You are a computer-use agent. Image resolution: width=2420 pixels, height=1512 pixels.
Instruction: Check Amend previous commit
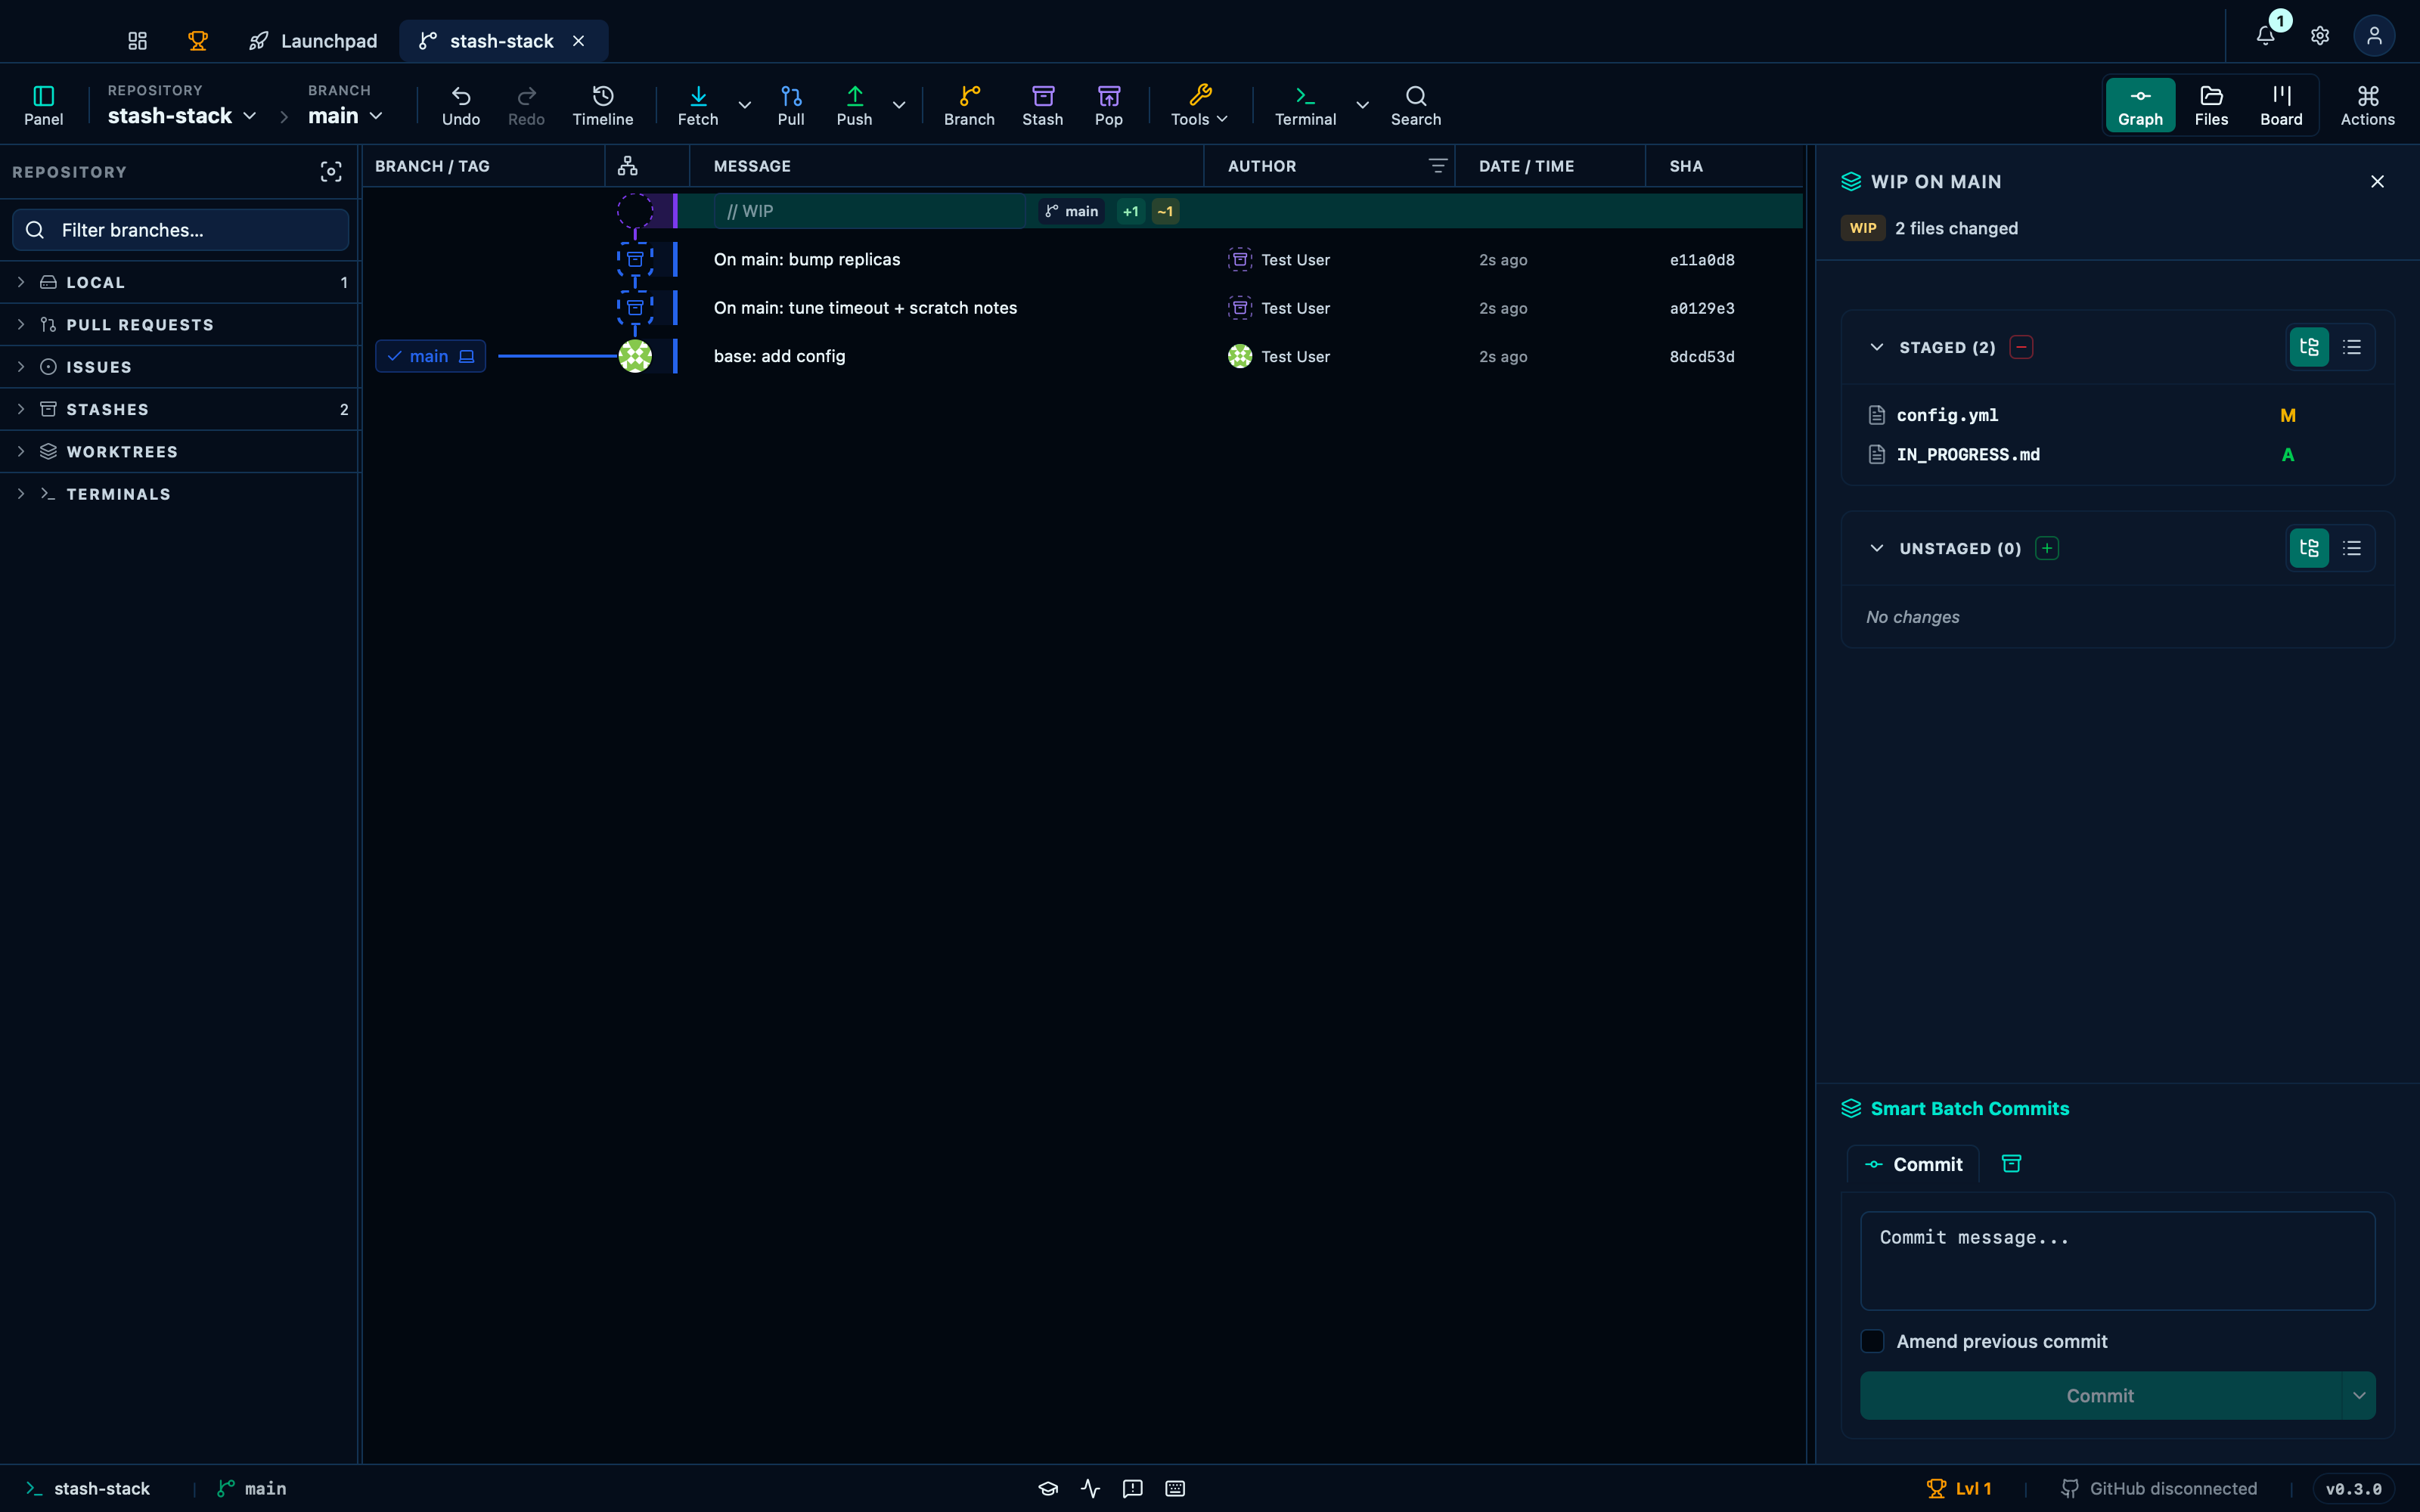pyautogui.click(x=1872, y=1341)
